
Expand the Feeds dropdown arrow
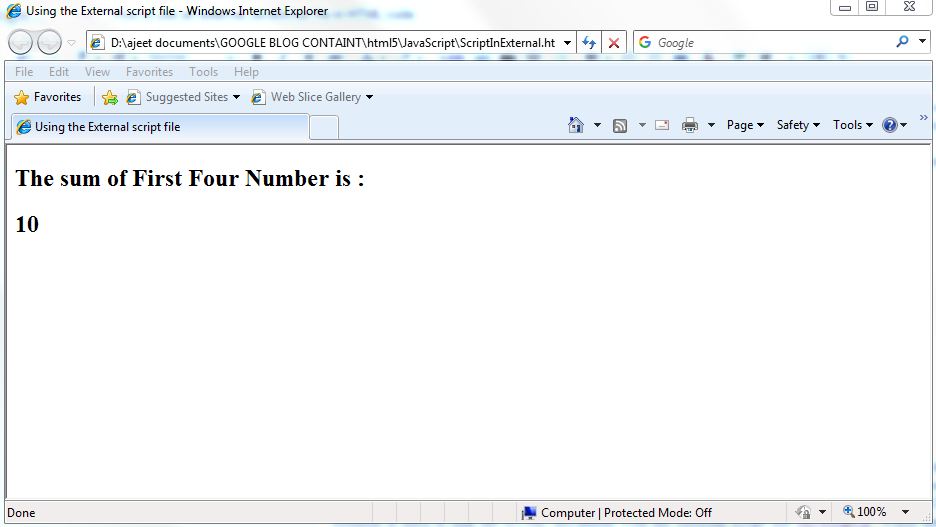point(642,125)
